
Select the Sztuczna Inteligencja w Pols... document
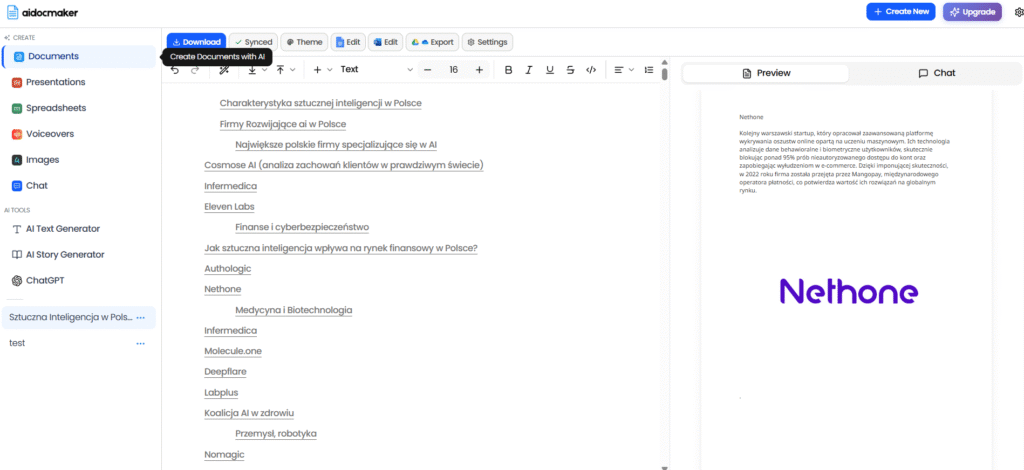click(71, 317)
